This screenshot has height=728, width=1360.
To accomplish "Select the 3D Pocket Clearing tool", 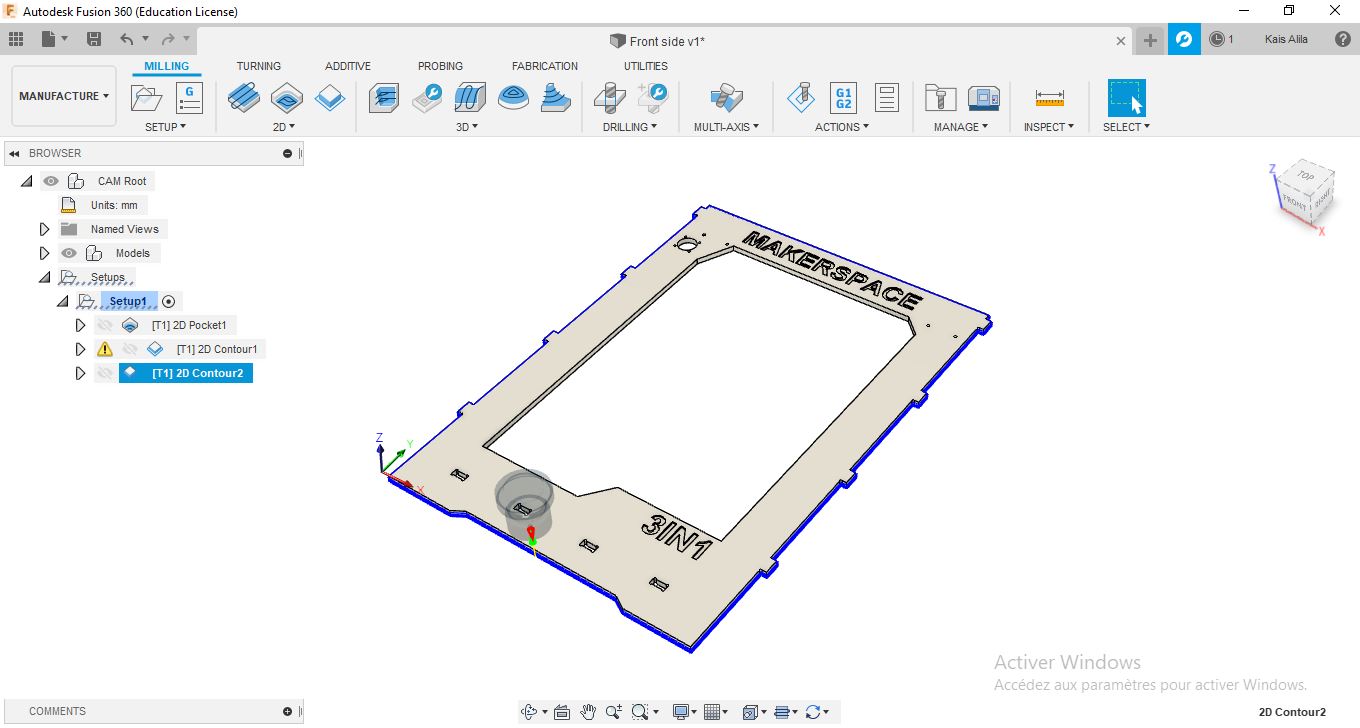I will pyautogui.click(x=428, y=98).
